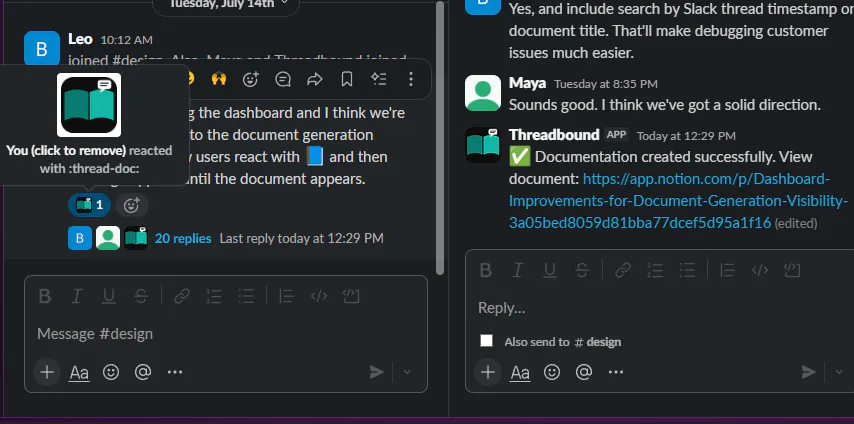
Task: Open attachment plus menu in thread reply composer
Action: (488, 372)
